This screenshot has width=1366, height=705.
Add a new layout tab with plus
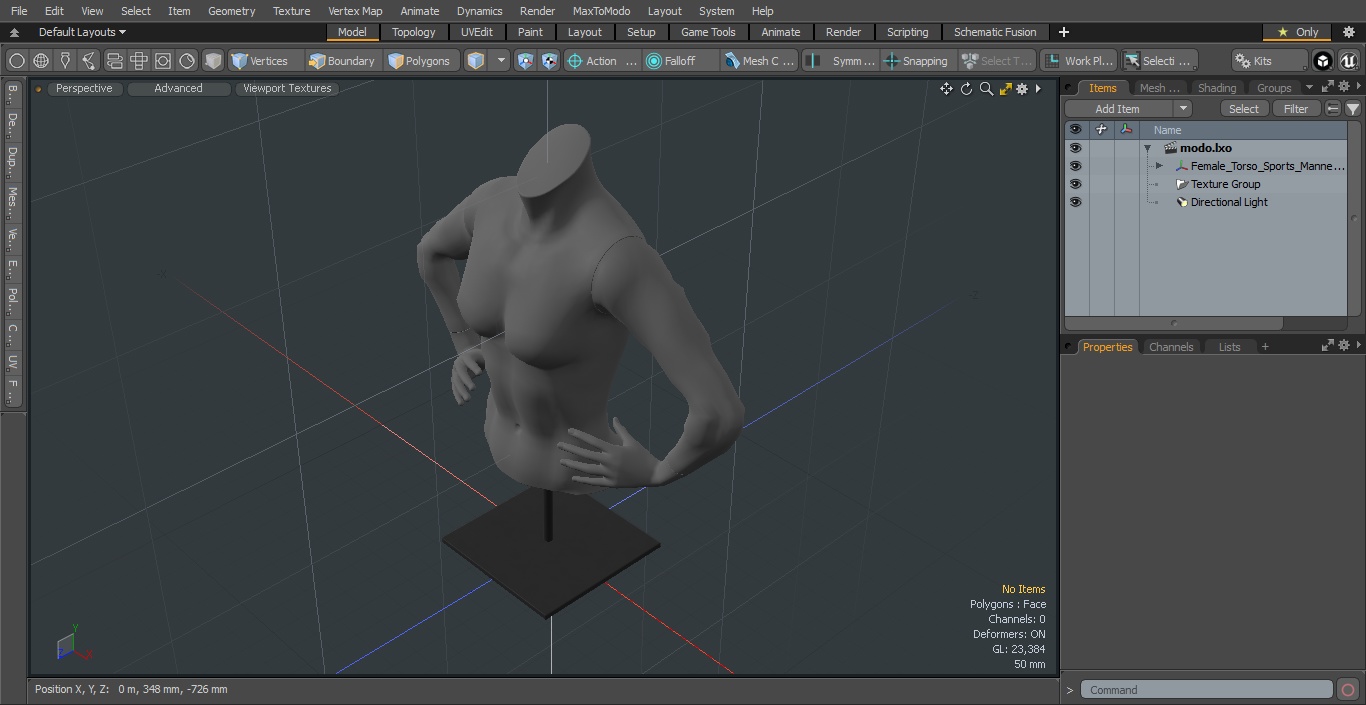click(1064, 32)
